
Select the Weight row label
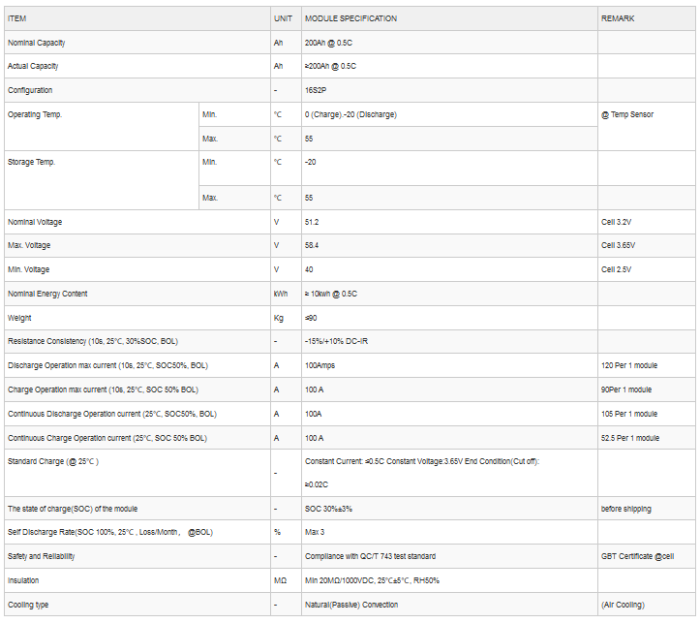click(19, 317)
